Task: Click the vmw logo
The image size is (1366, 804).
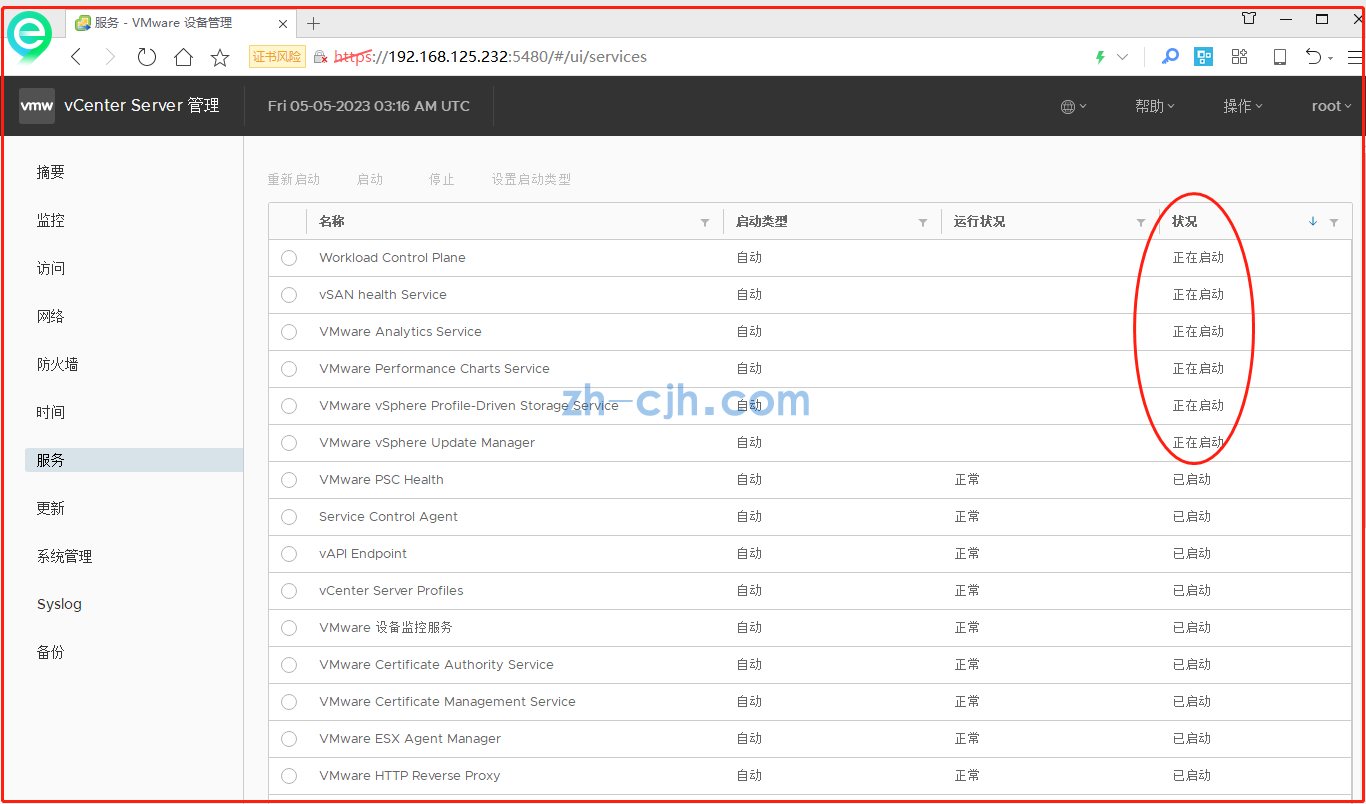Action: [x=37, y=106]
